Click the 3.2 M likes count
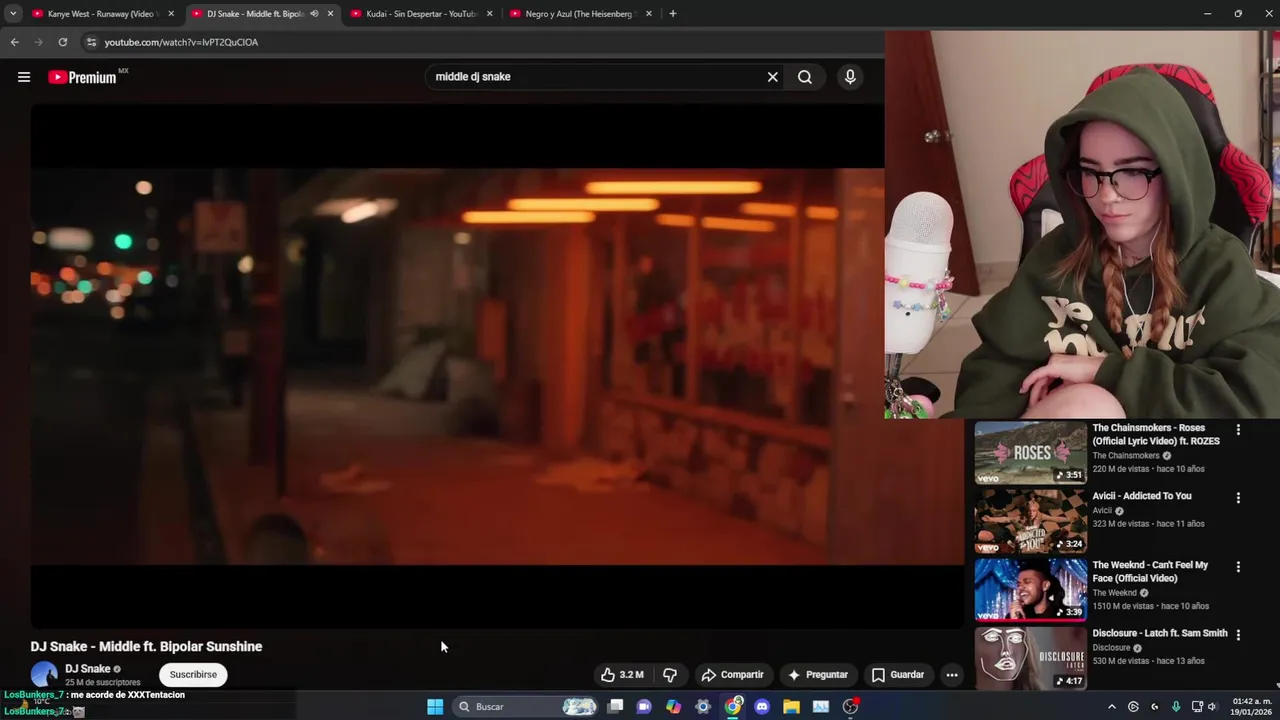 [632, 675]
